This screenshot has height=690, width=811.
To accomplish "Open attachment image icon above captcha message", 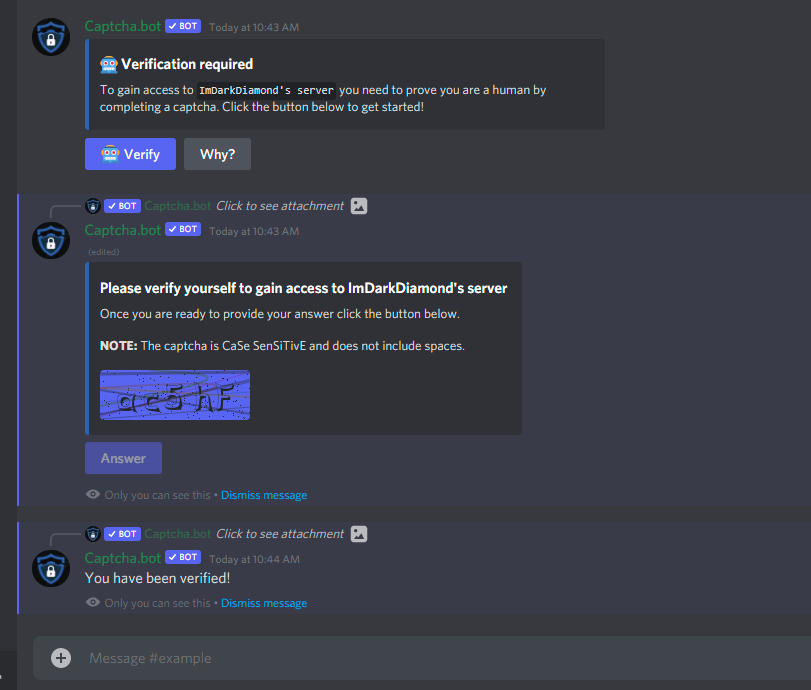I will click(x=359, y=206).
